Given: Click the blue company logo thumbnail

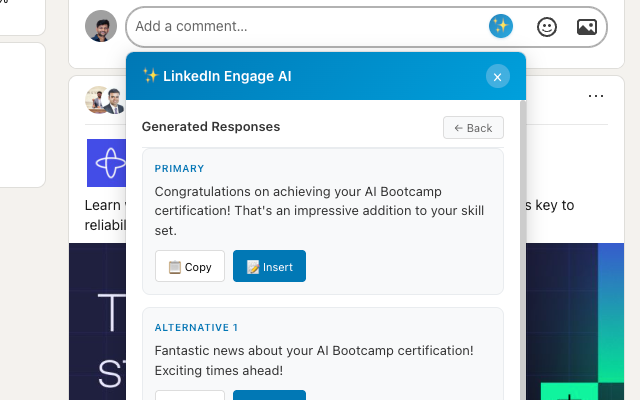Looking at the screenshot, I should [107, 163].
